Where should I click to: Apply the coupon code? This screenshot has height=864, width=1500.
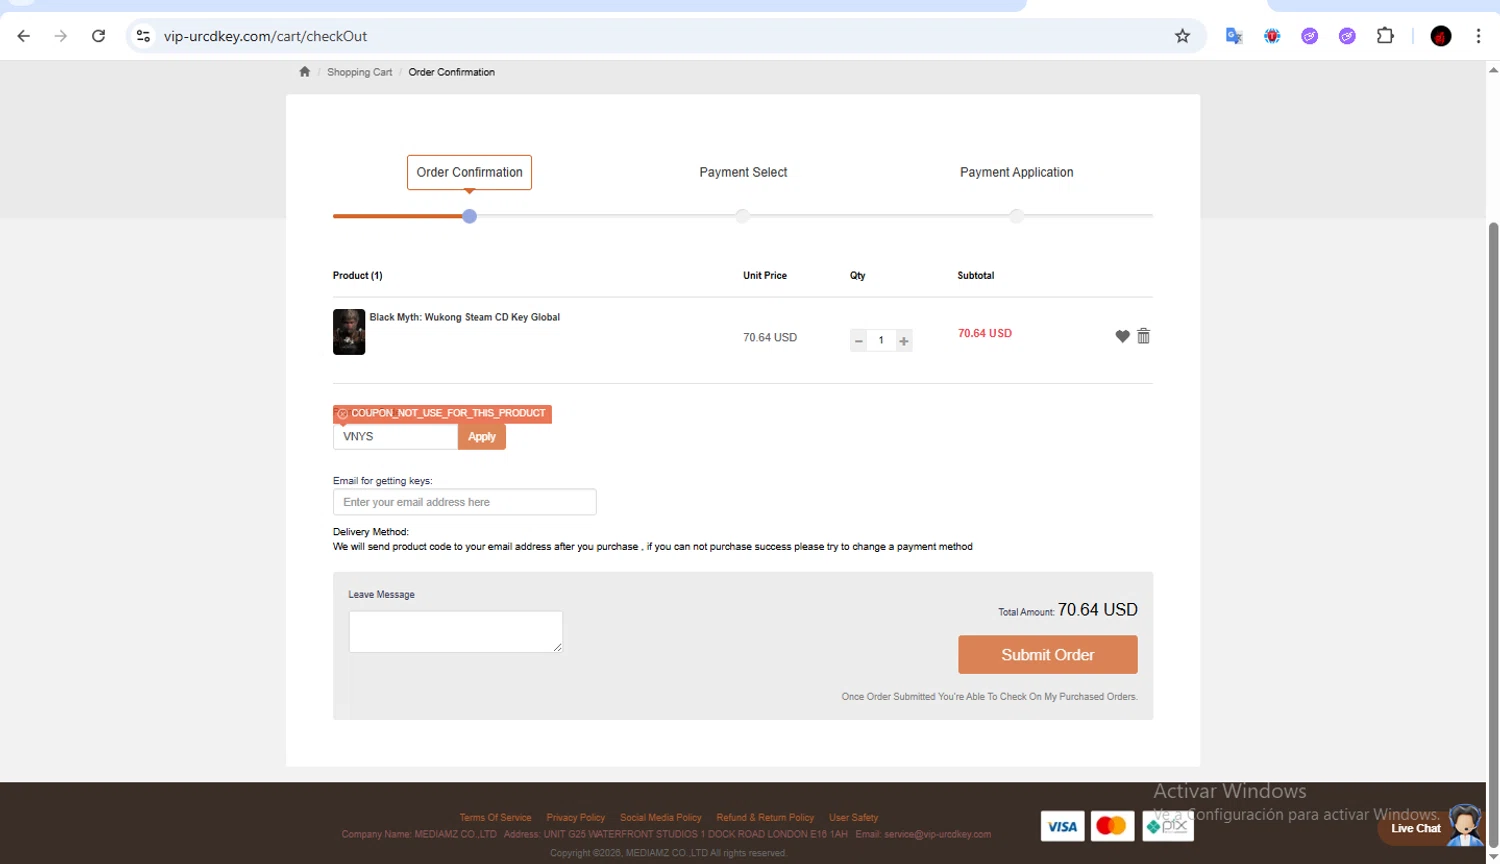pyautogui.click(x=482, y=437)
